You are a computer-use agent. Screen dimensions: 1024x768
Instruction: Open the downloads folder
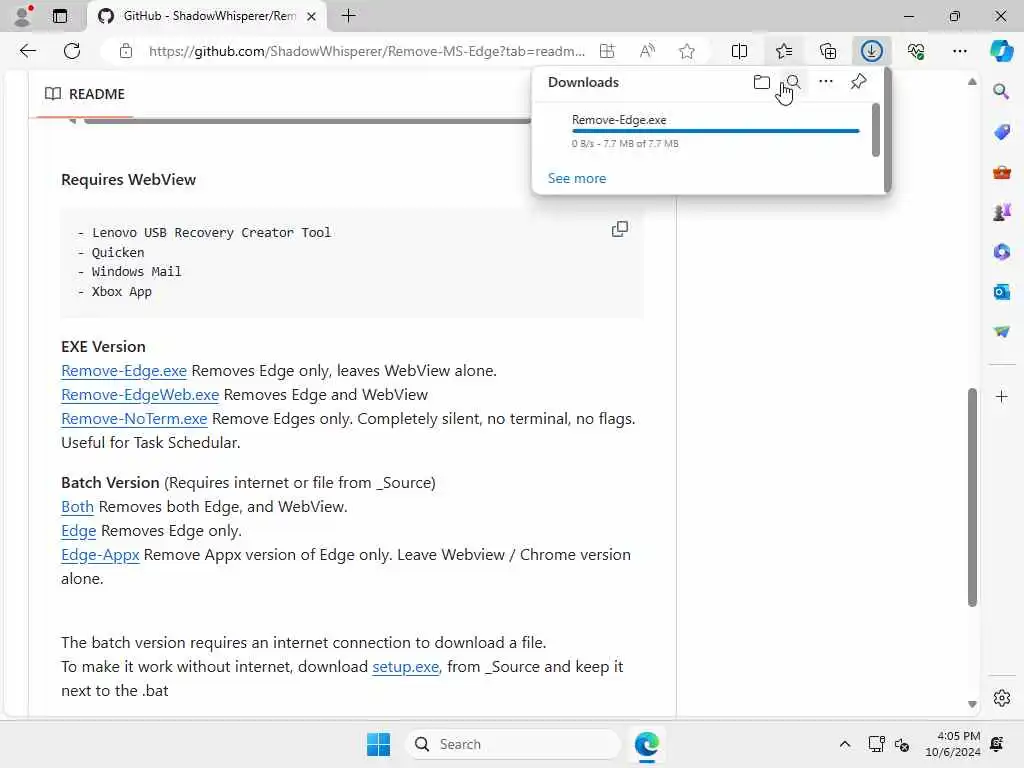tap(761, 82)
